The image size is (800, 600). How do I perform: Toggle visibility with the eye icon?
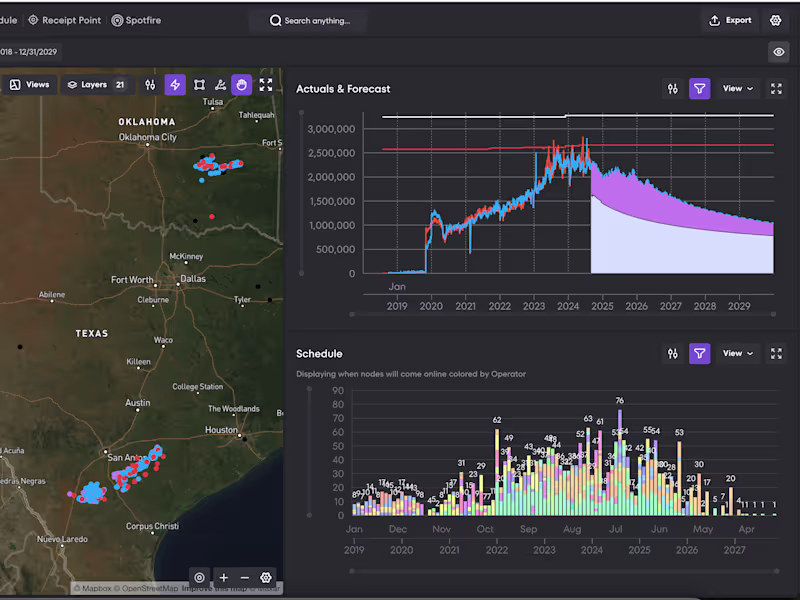coord(779,52)
